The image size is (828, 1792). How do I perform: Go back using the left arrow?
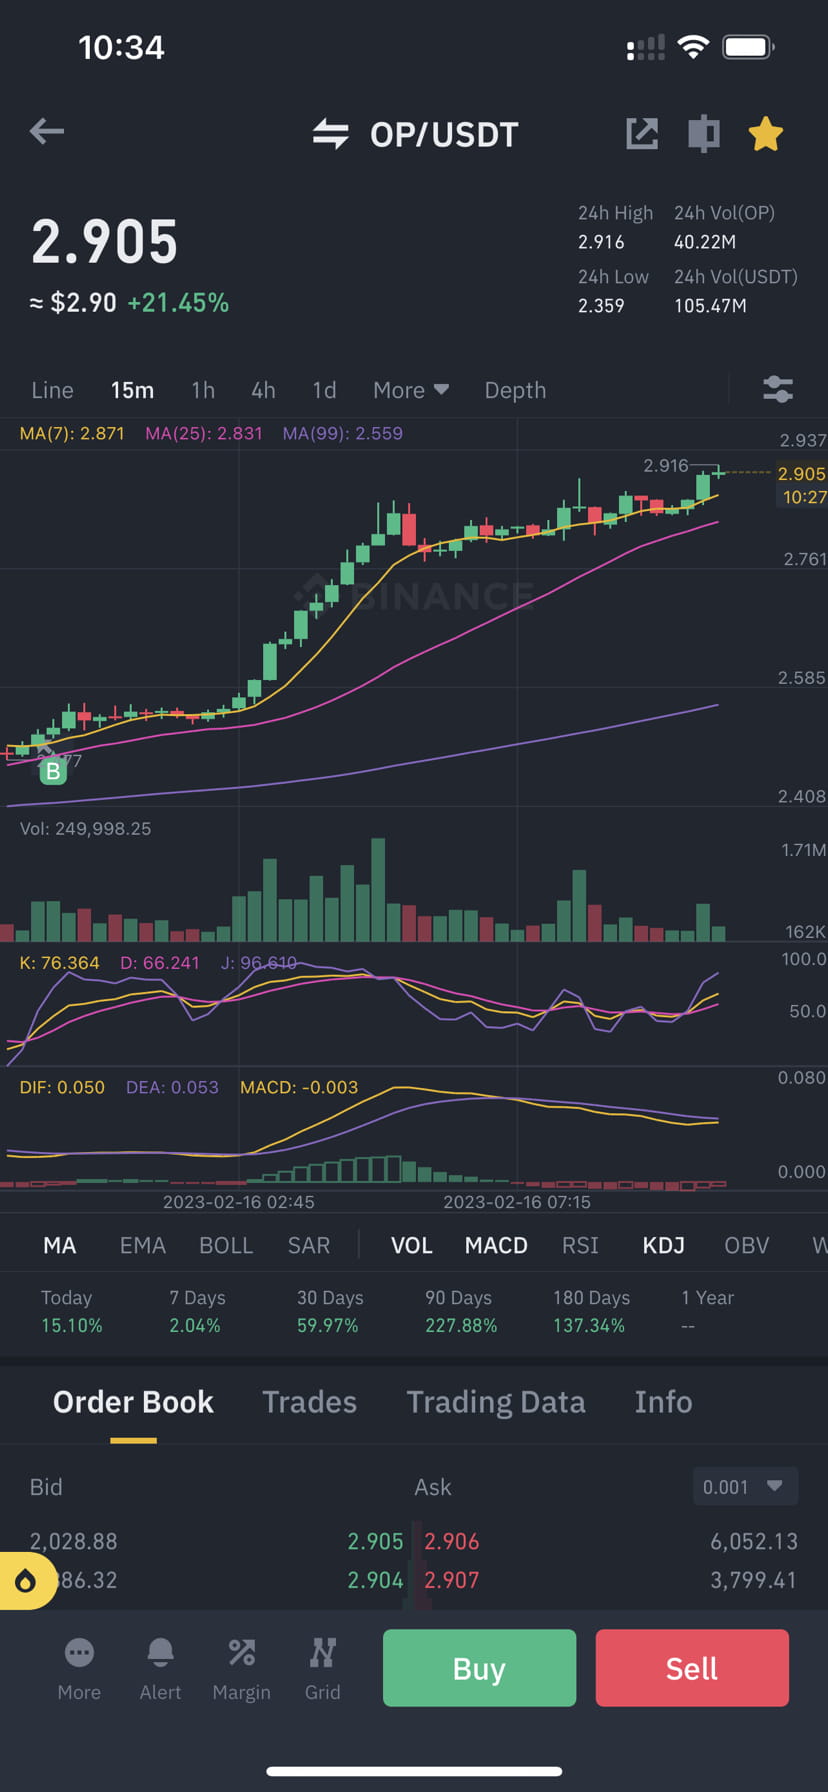47,131
